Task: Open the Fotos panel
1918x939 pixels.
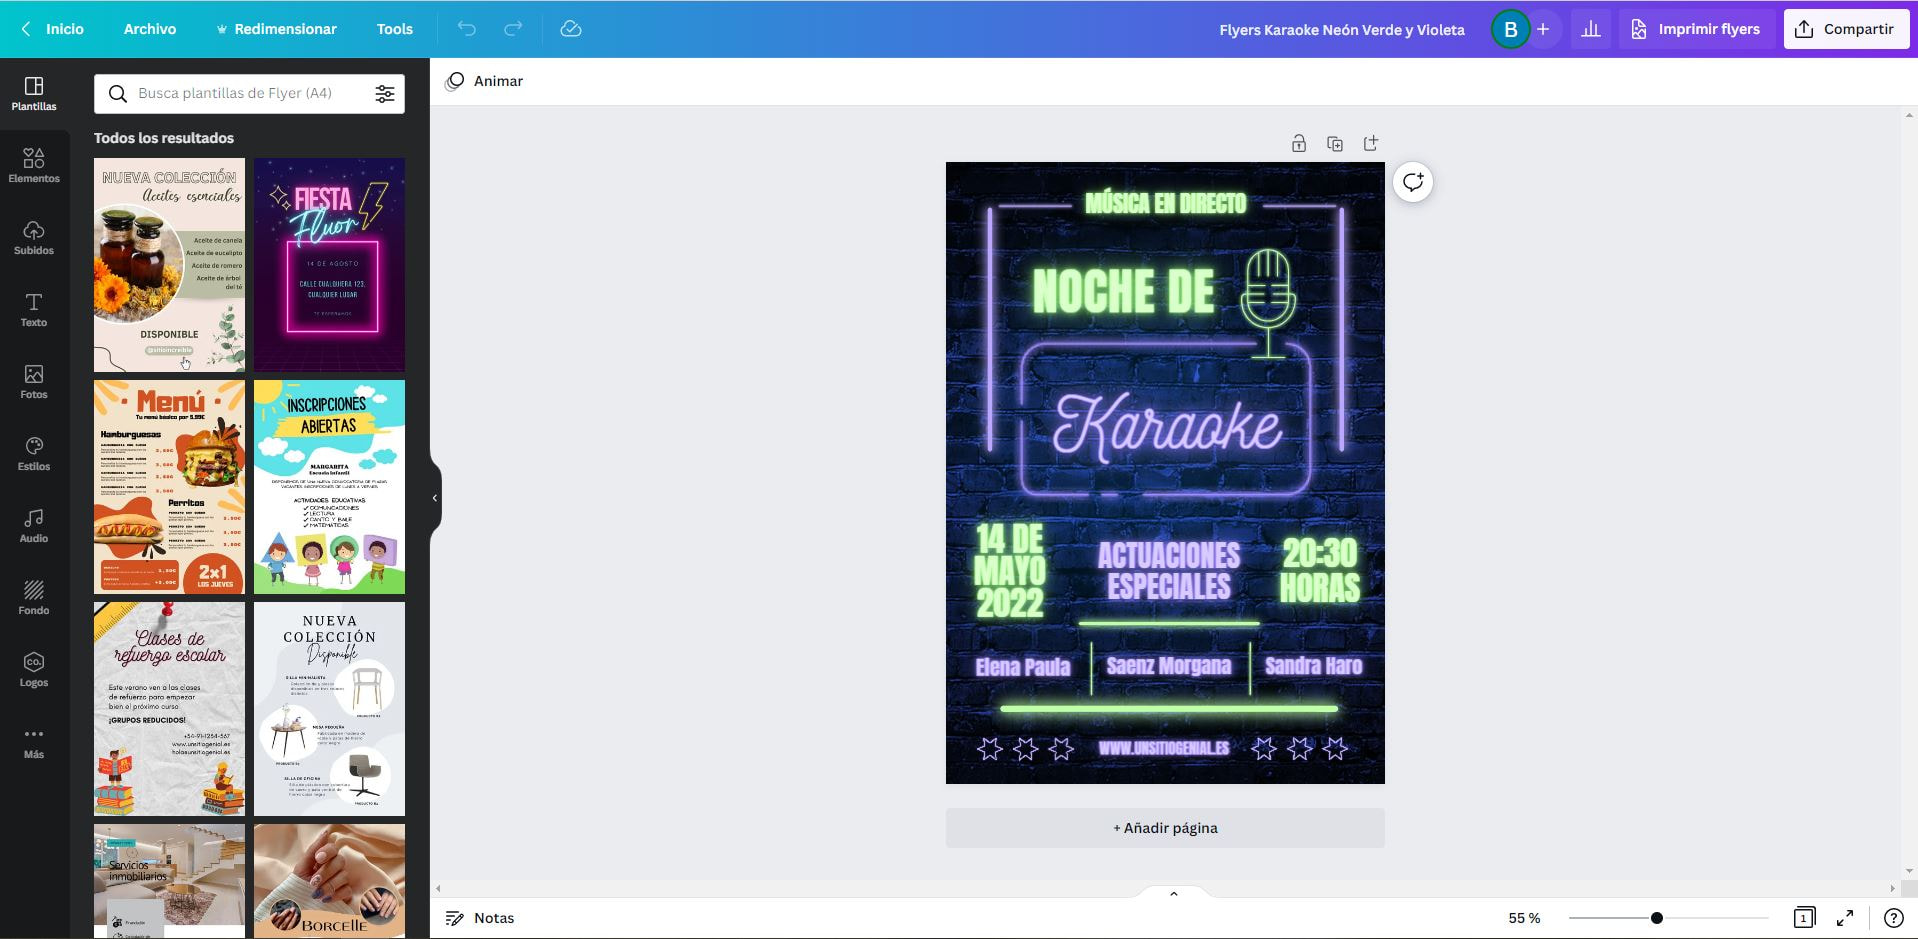Action: (33, 381)
